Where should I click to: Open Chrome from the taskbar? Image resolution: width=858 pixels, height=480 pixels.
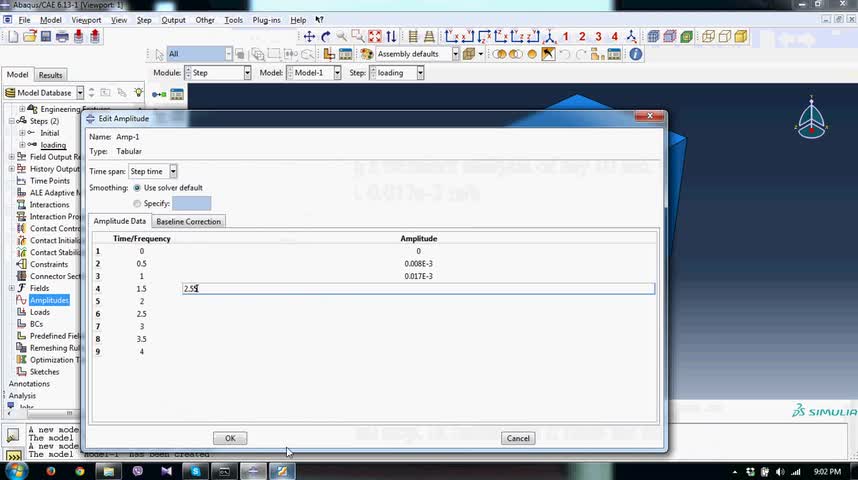[80, 471]
